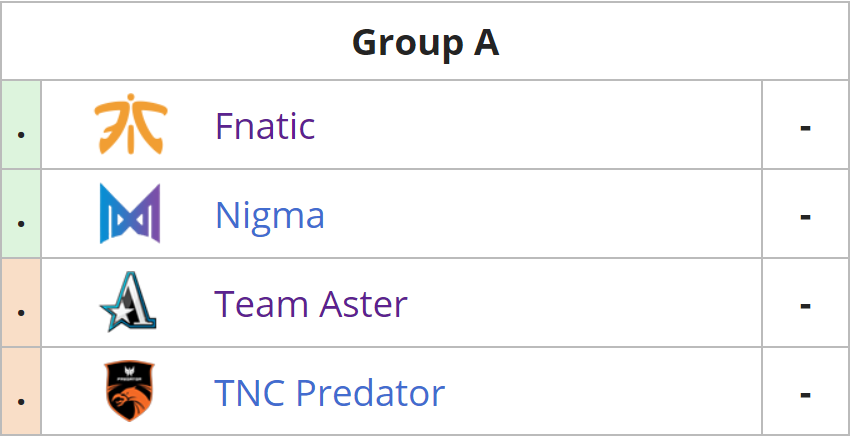Click the score dash in TNC Predator row
Image resolution: width=850 pixels, height=436 pixels.
(806, 395)
